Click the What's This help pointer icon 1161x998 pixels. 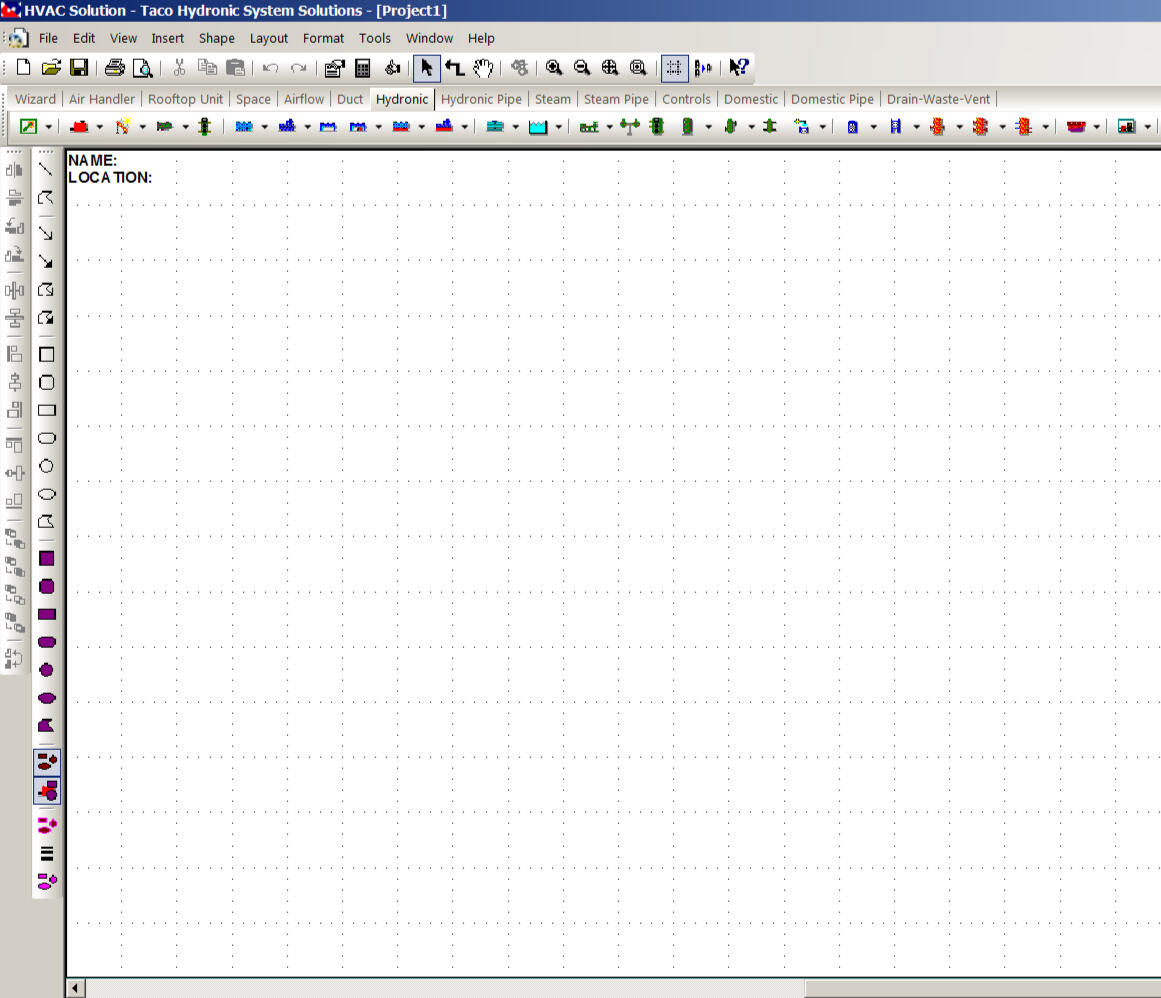739,67
